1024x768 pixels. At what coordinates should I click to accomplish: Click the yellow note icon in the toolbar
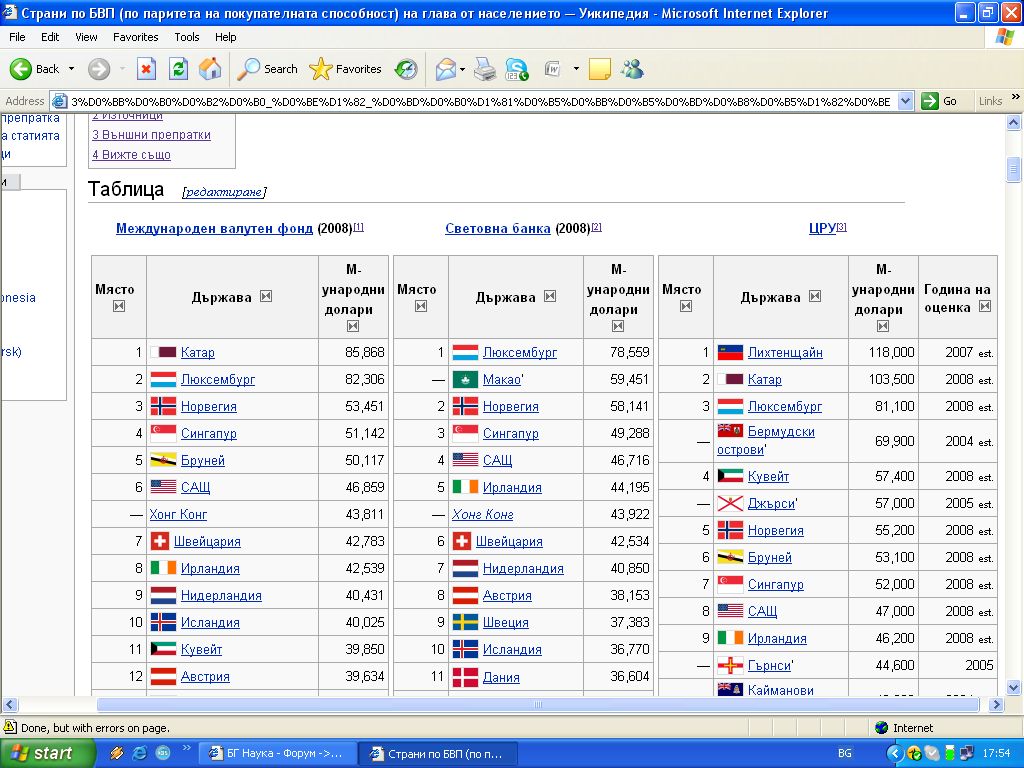(600, 69)
